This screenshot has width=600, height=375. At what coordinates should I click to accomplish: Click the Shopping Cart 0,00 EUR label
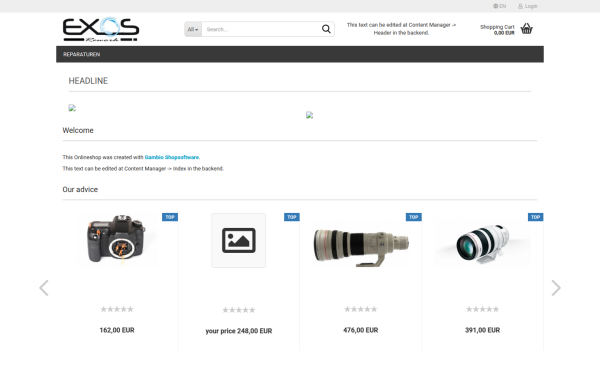pos(497,30)
